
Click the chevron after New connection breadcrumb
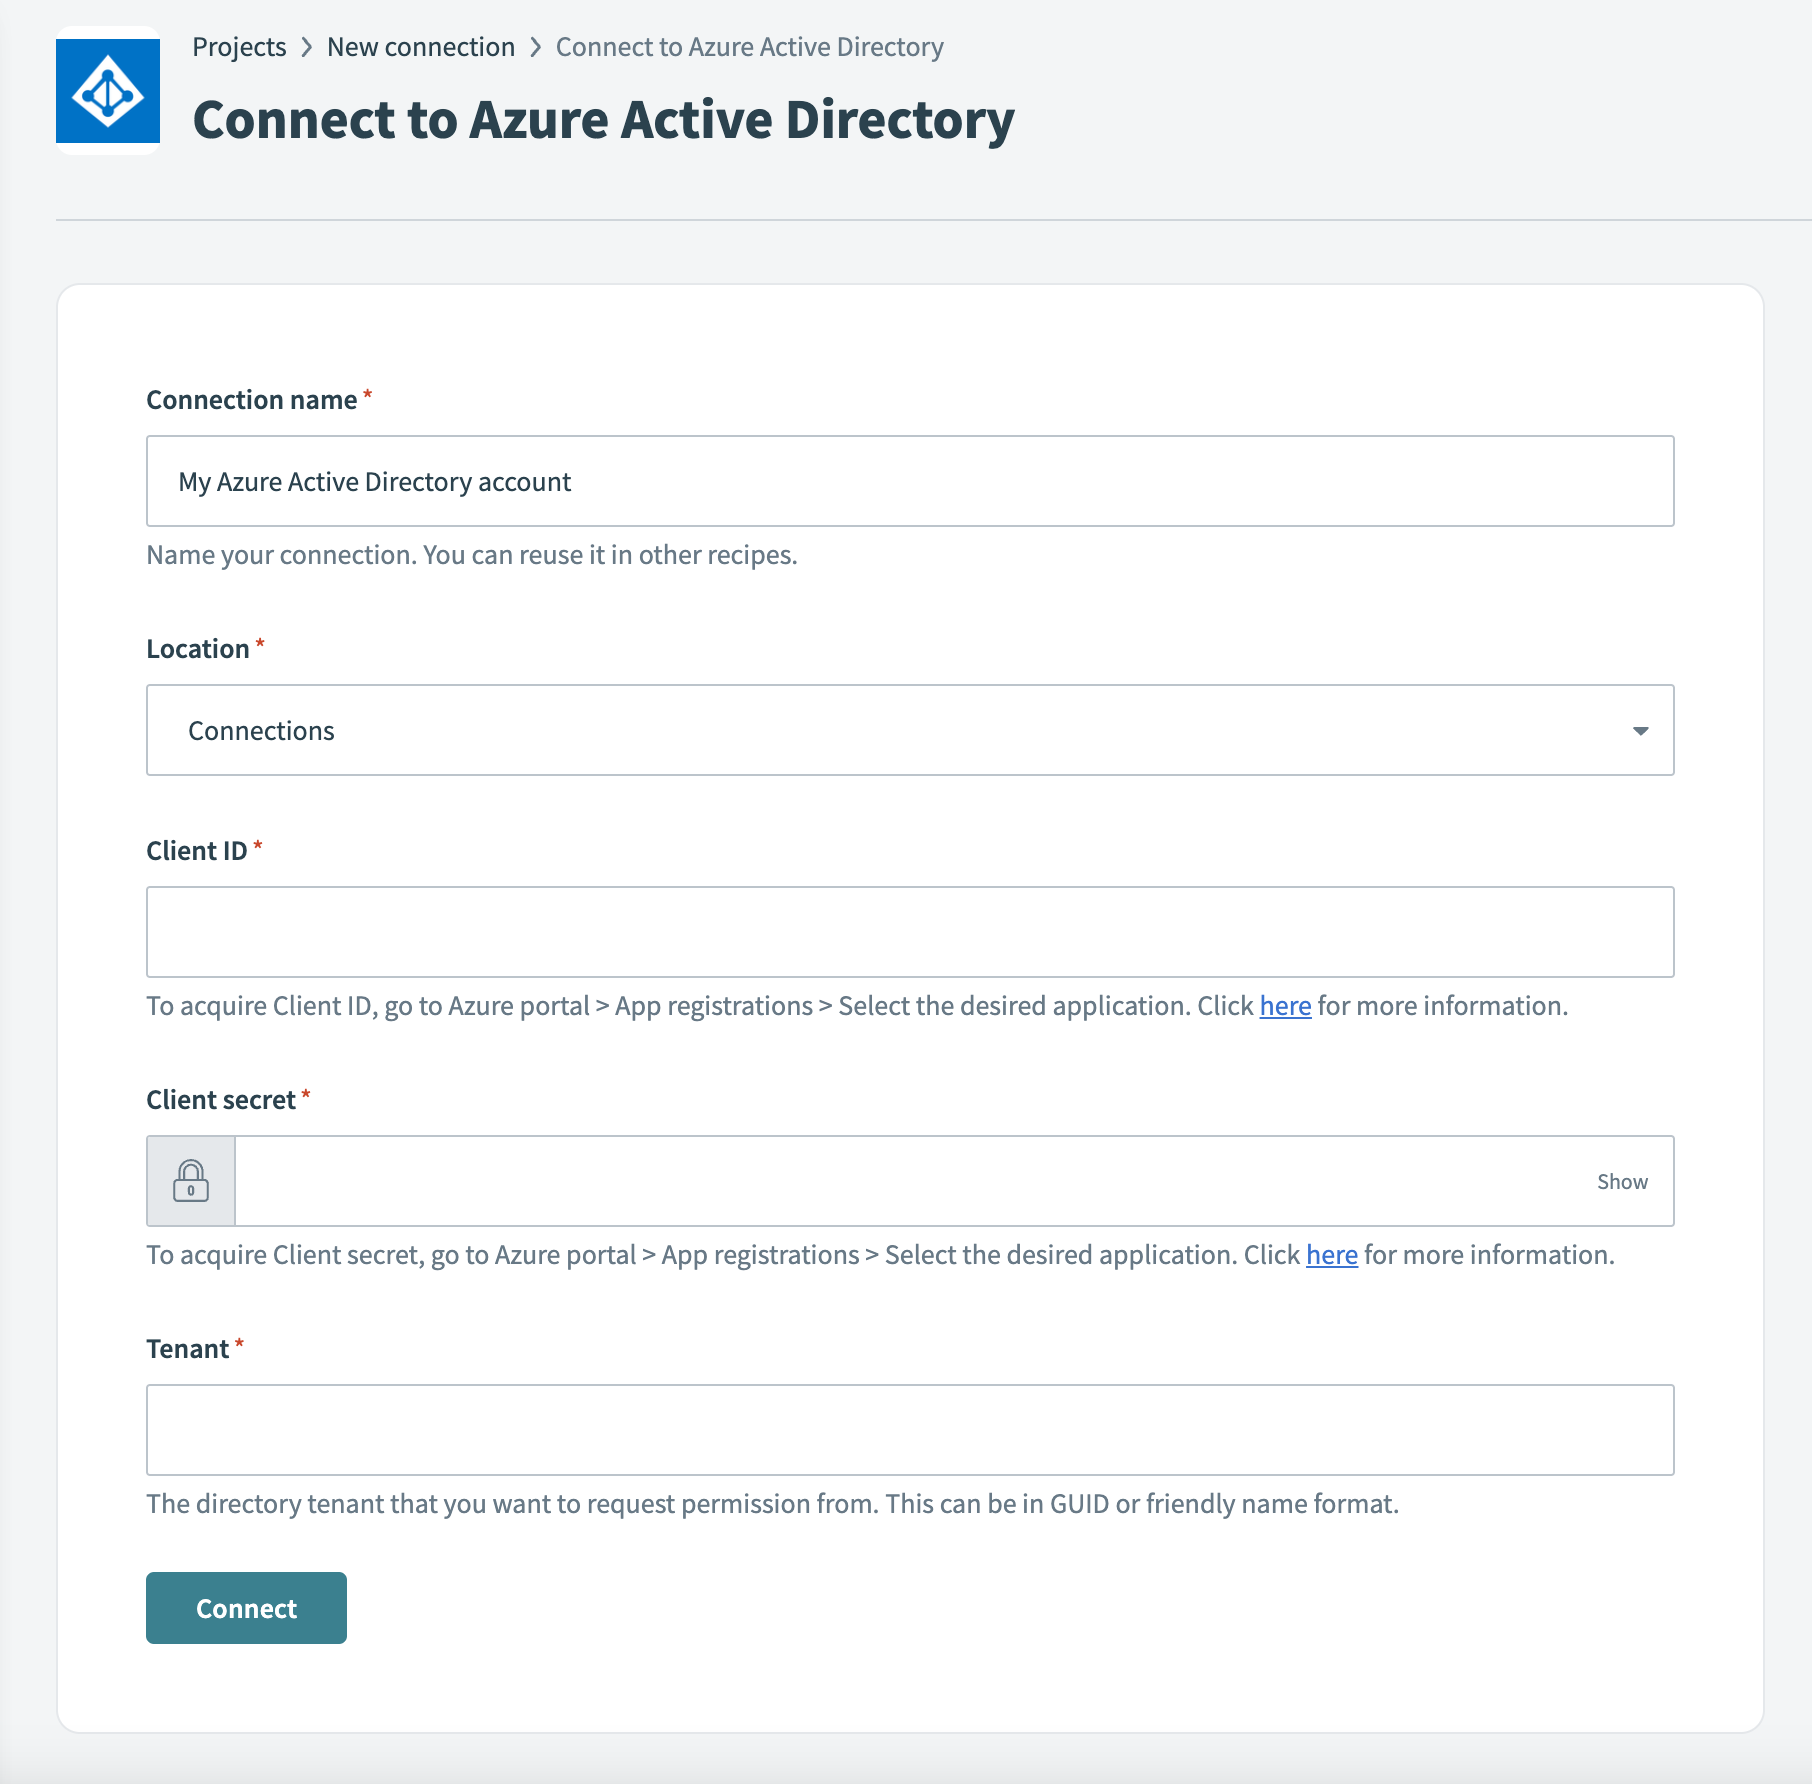point(536,46)
